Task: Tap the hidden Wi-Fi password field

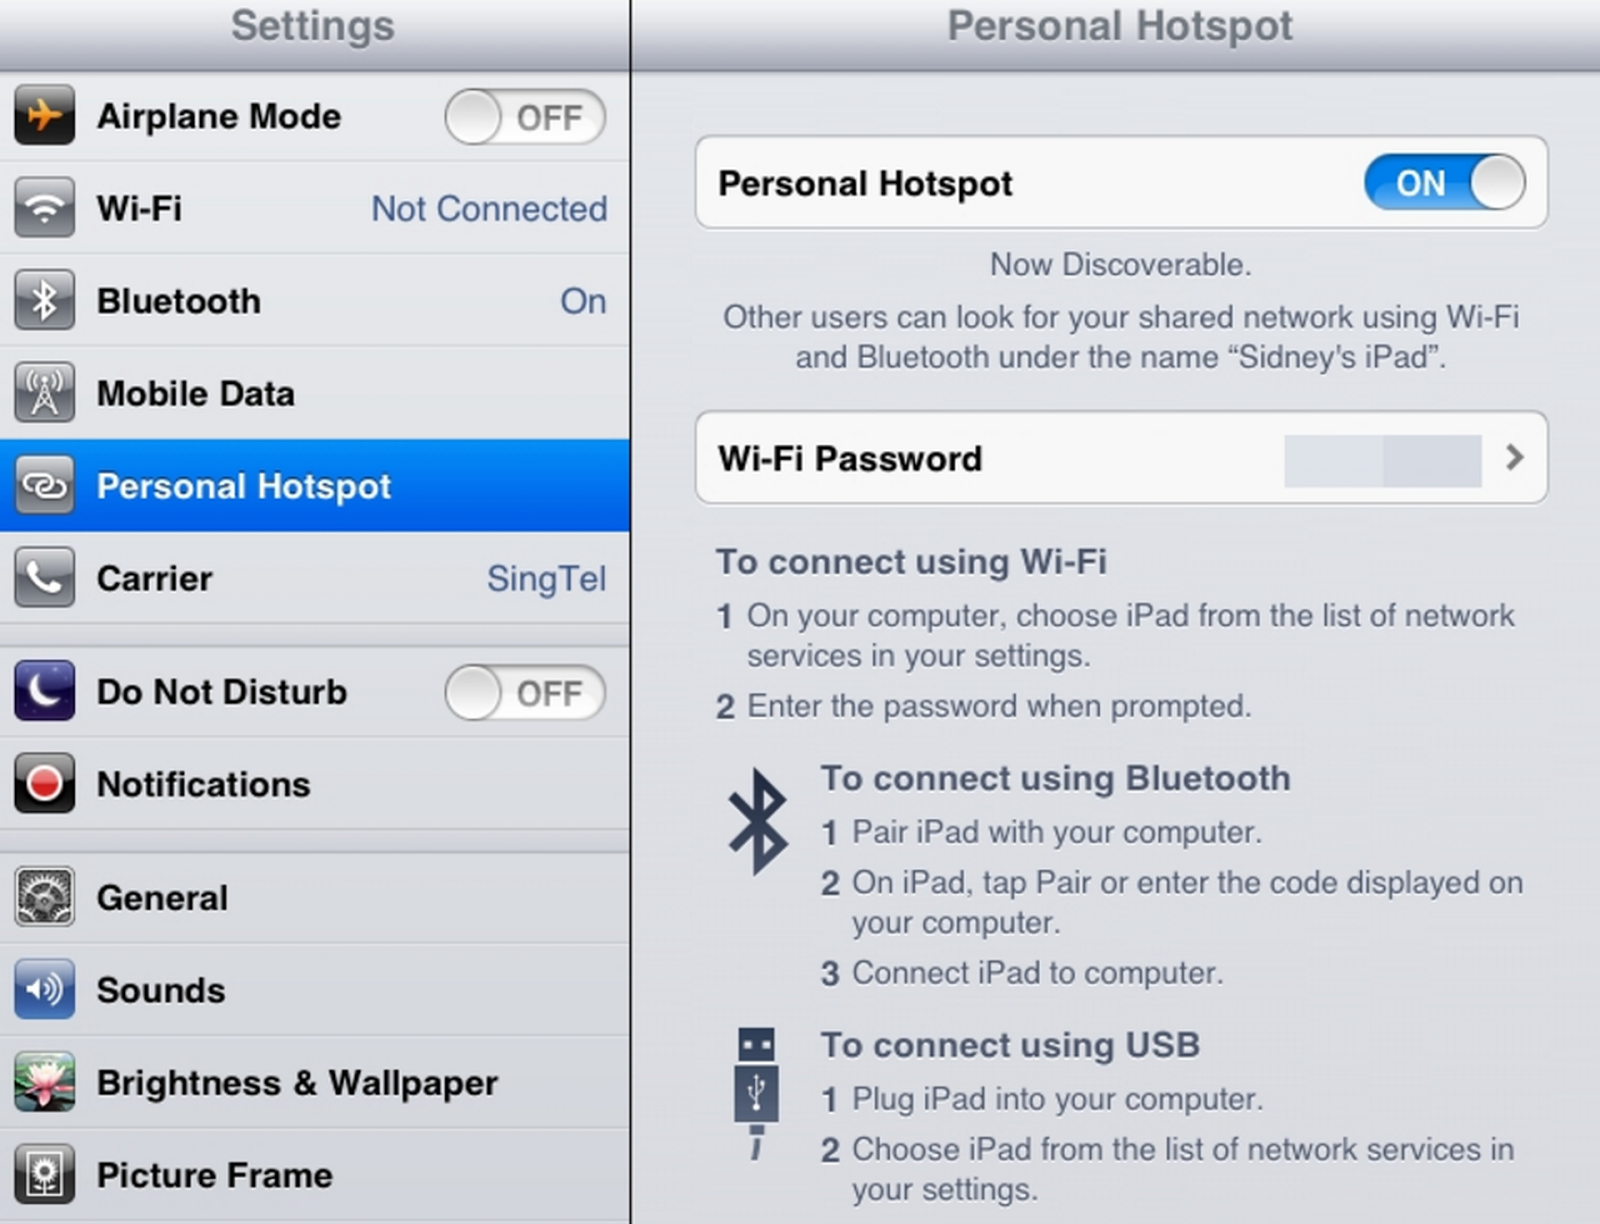Action: click(1382, 460)
